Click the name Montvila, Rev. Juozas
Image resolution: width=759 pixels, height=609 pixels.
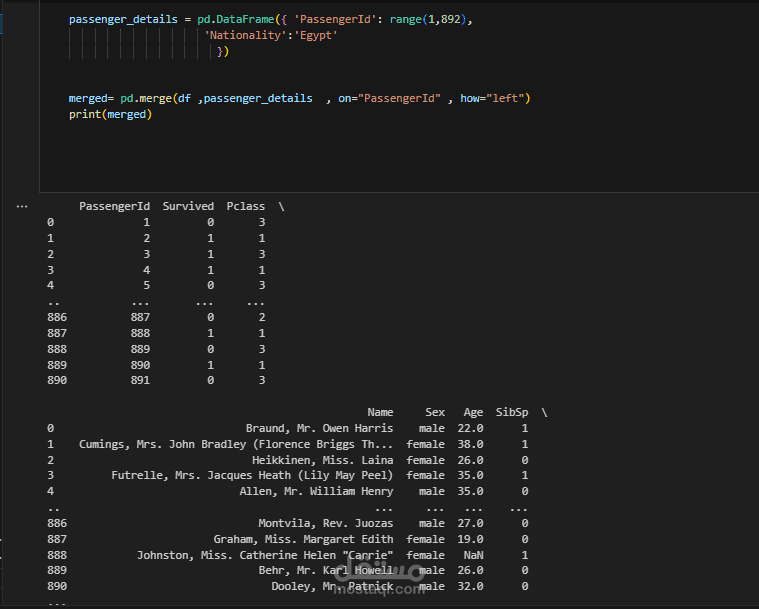click(325, 523)
